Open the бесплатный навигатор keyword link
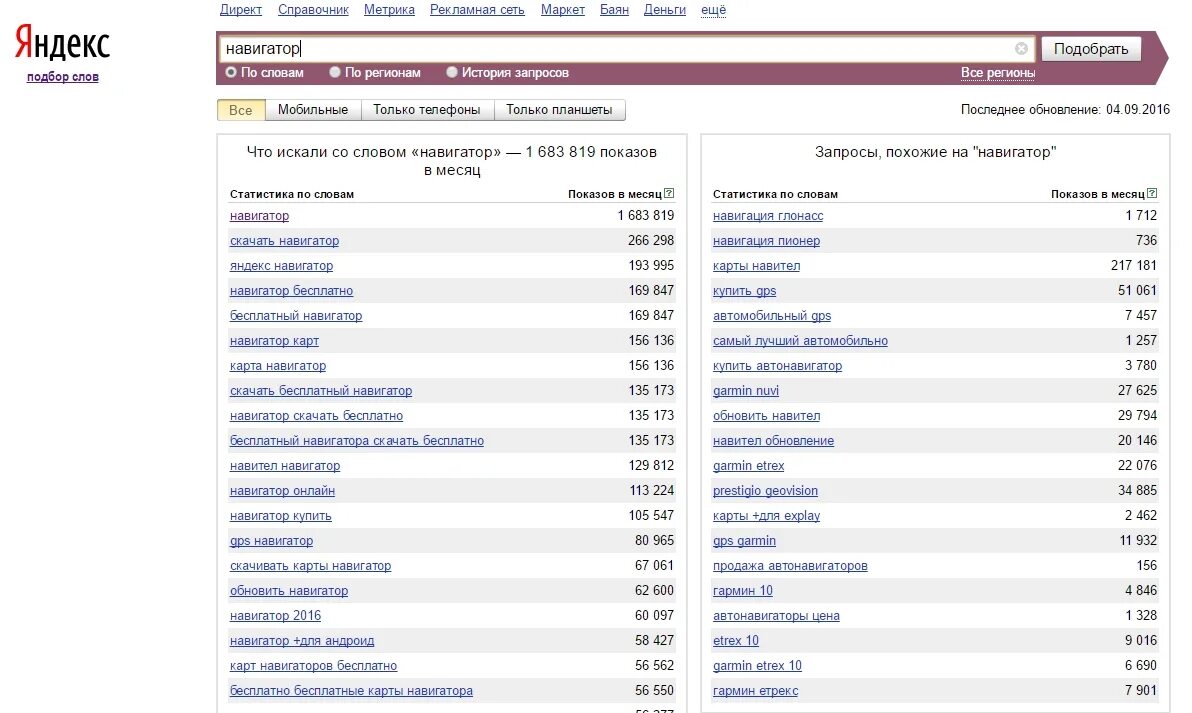The width and height of the screenshot is (1192, 713). 296,316
